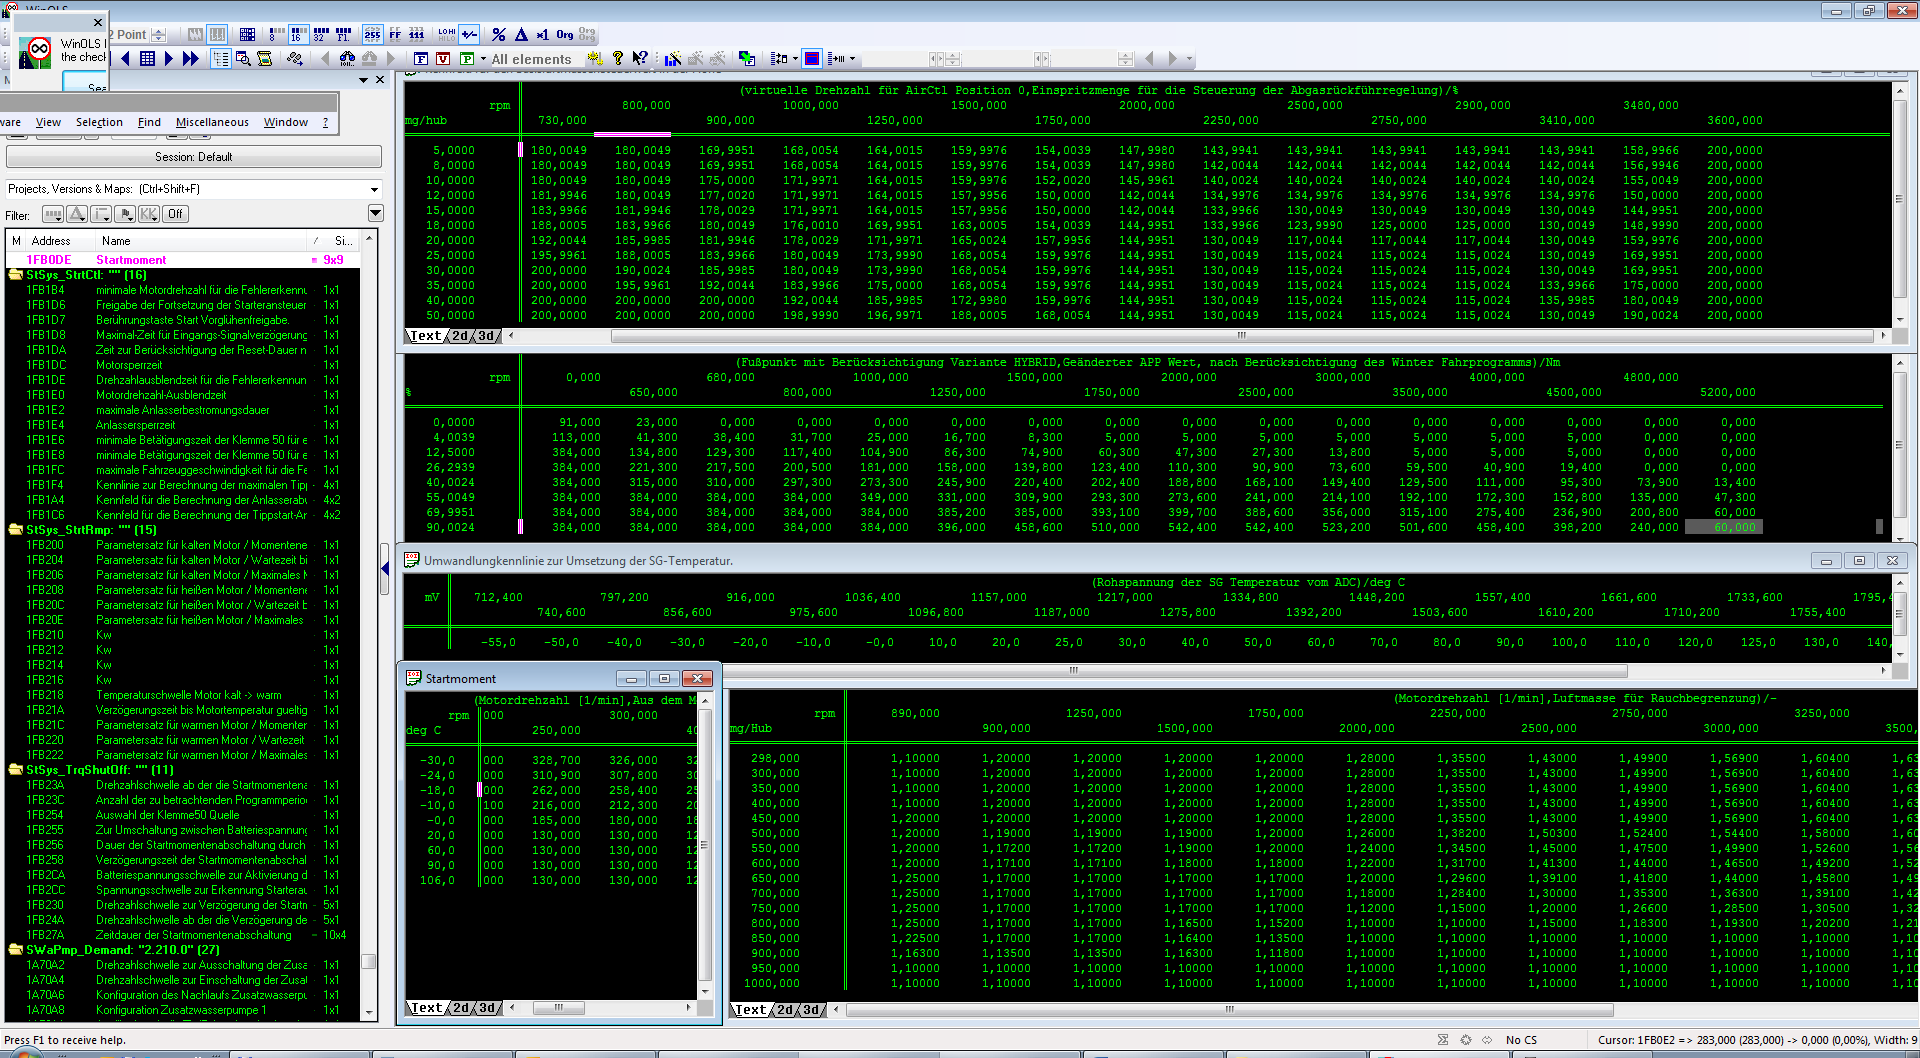This screenshot has height=1058, width=1920.
Task: Click the fast-forward double arrow icon
Action: click(190, 59)
